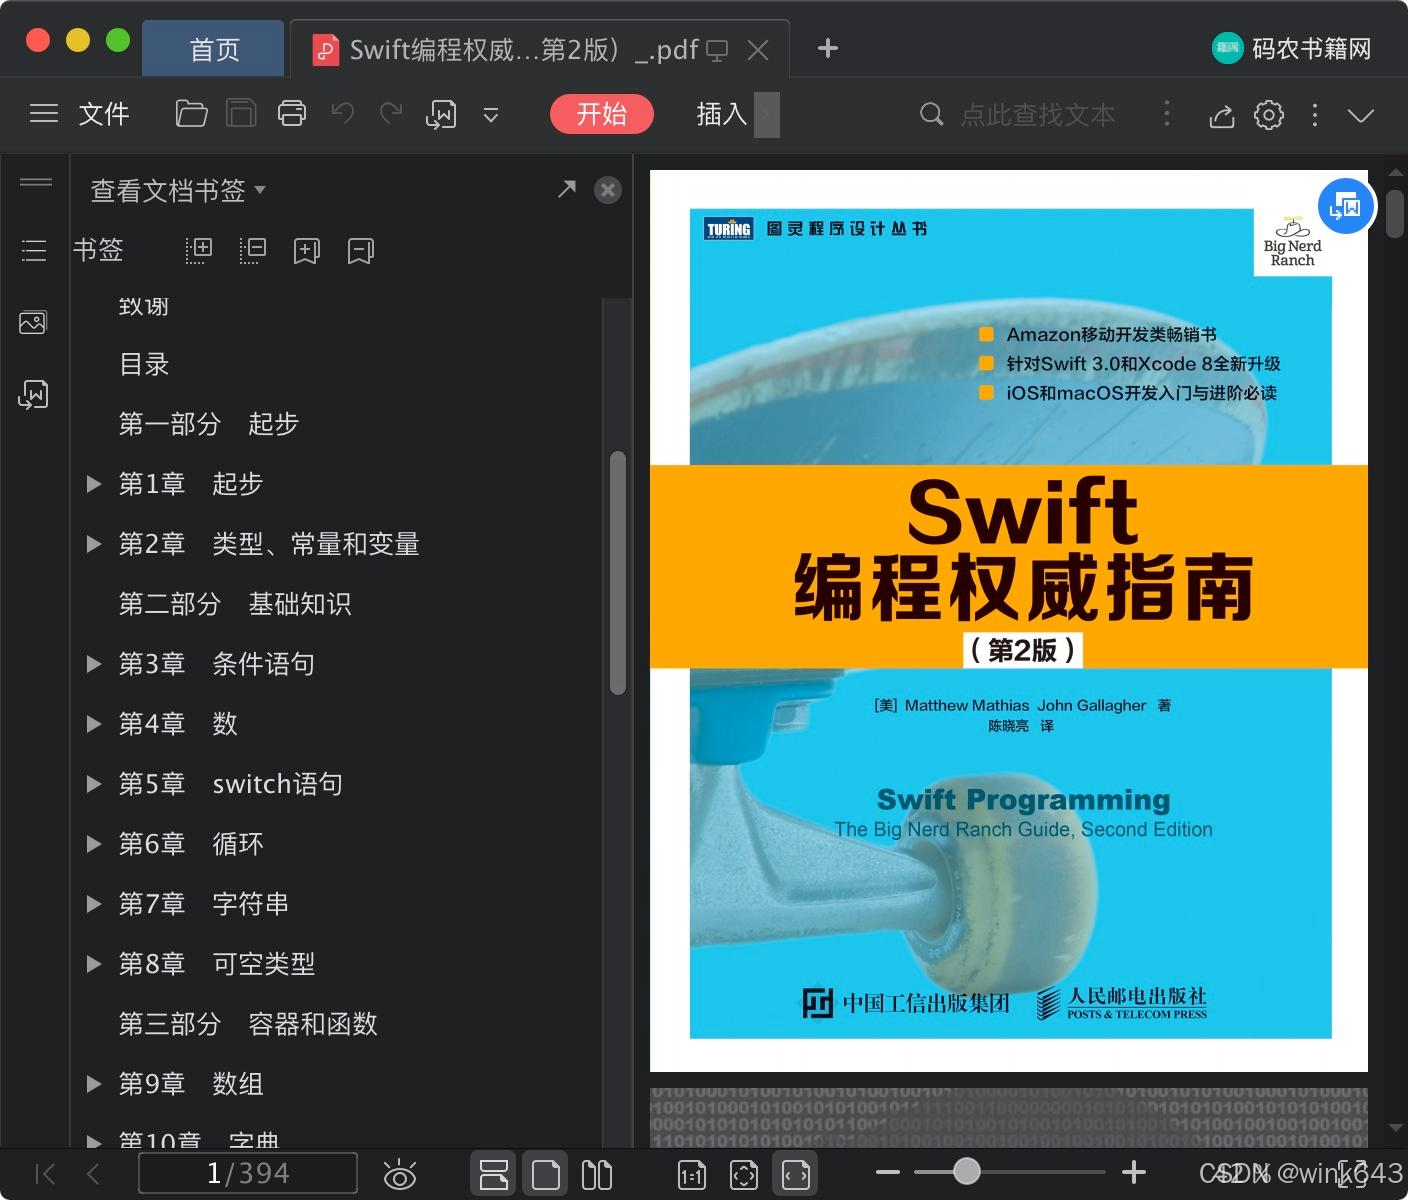
Task: Open the 第三部分 容器和函数 bookmark
Action: 248,1024
